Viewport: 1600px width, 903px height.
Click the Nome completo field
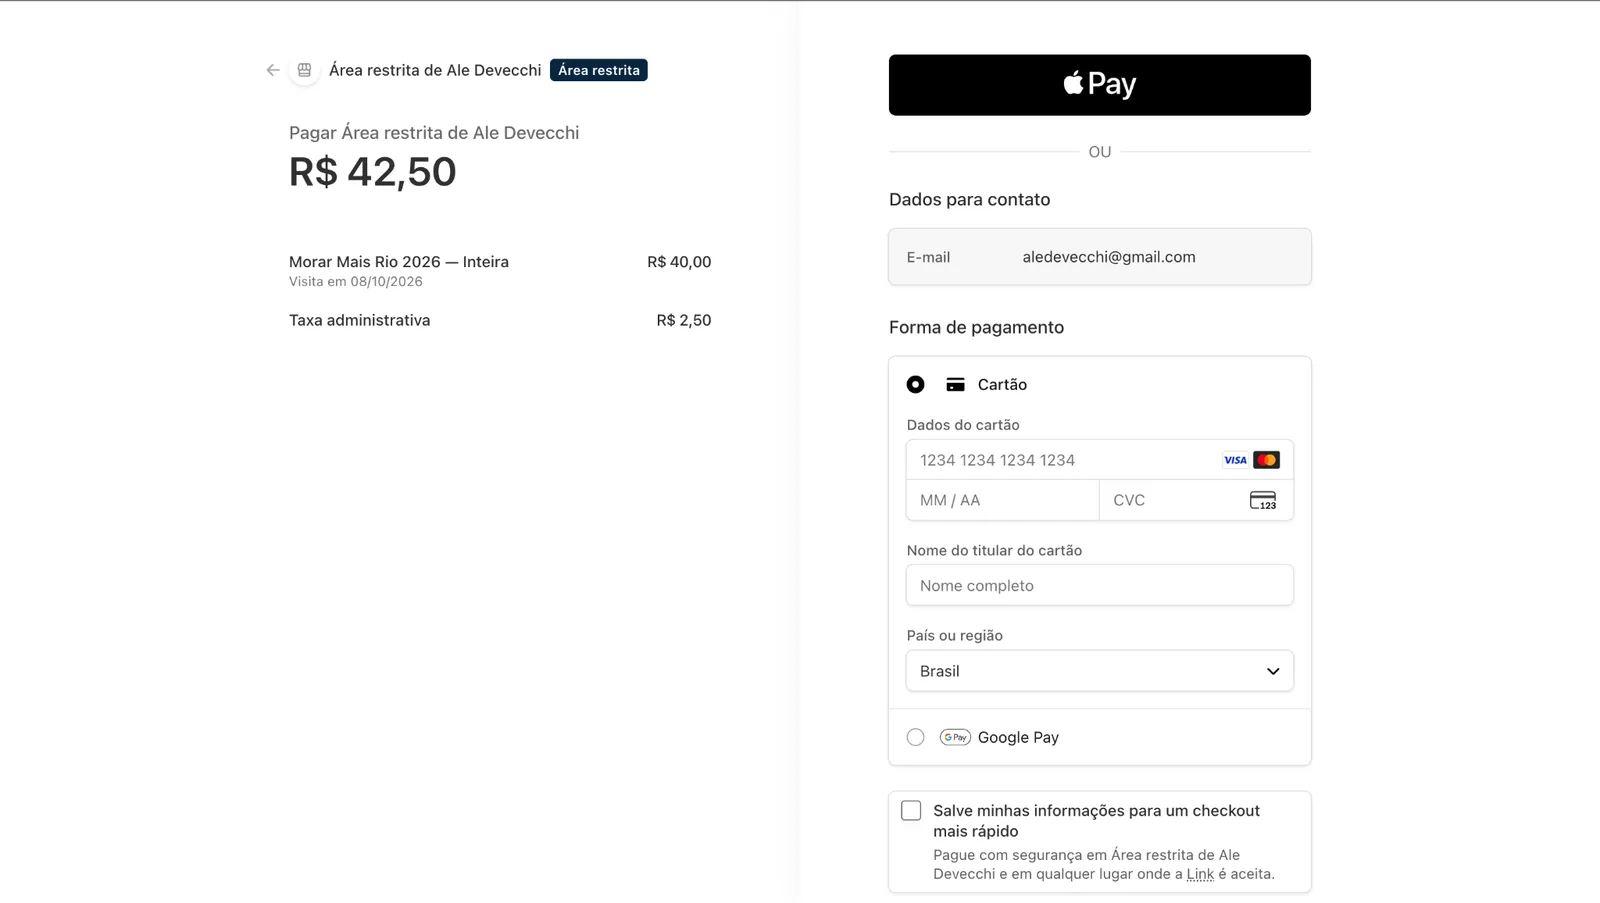[x=1100, y=585]
